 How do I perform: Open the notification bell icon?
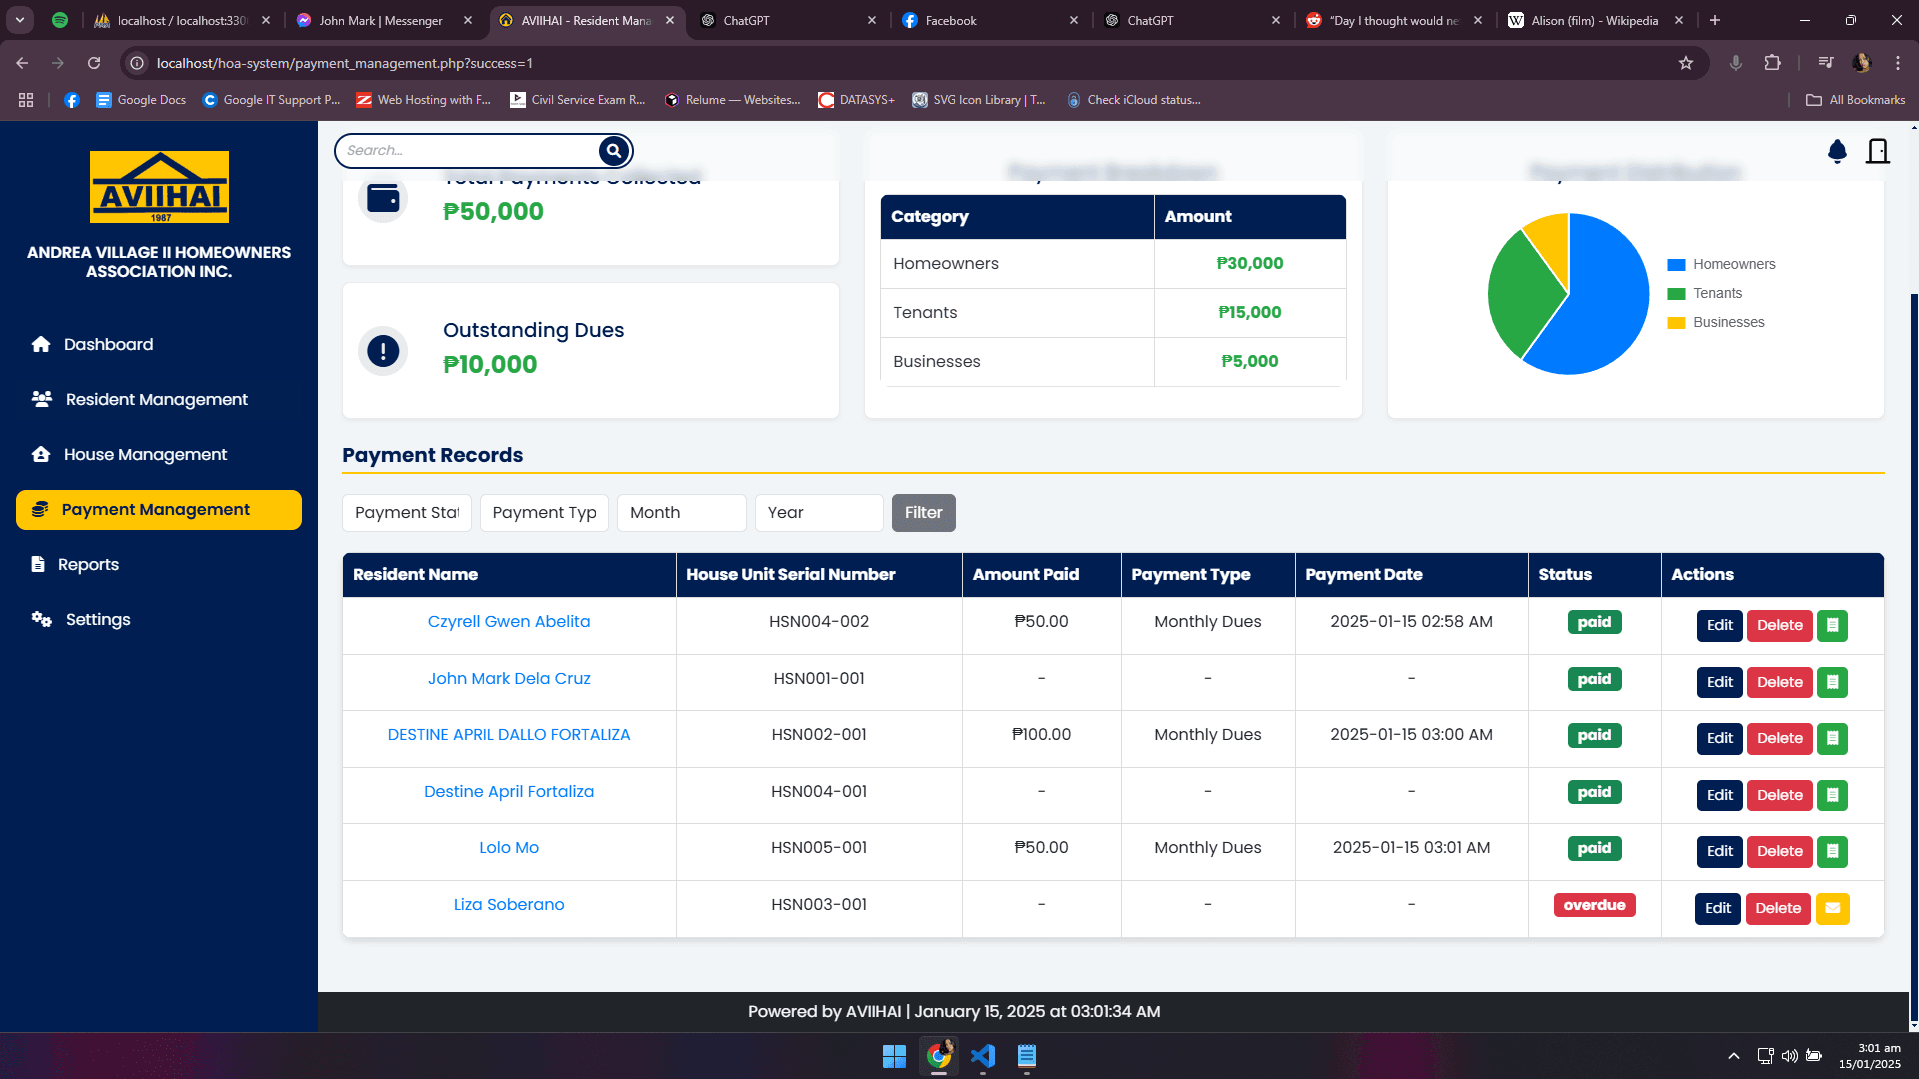[1837, 151]
